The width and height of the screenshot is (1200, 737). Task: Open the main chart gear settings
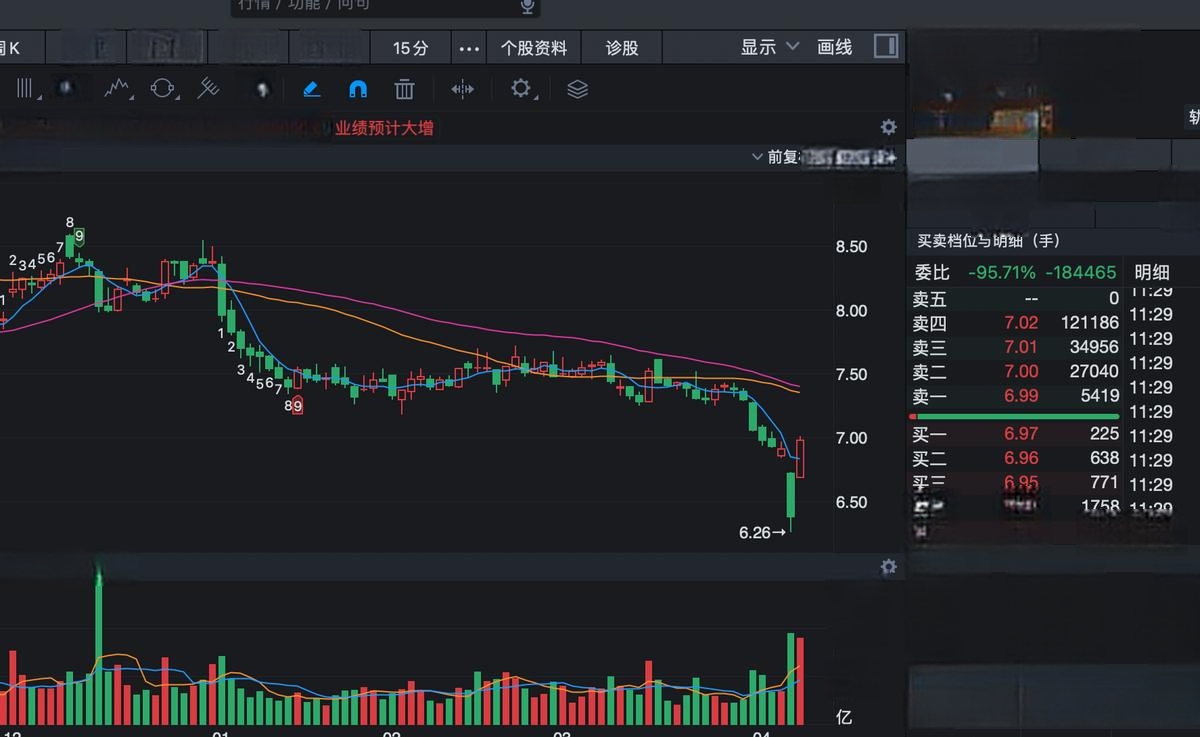(888, 127)
